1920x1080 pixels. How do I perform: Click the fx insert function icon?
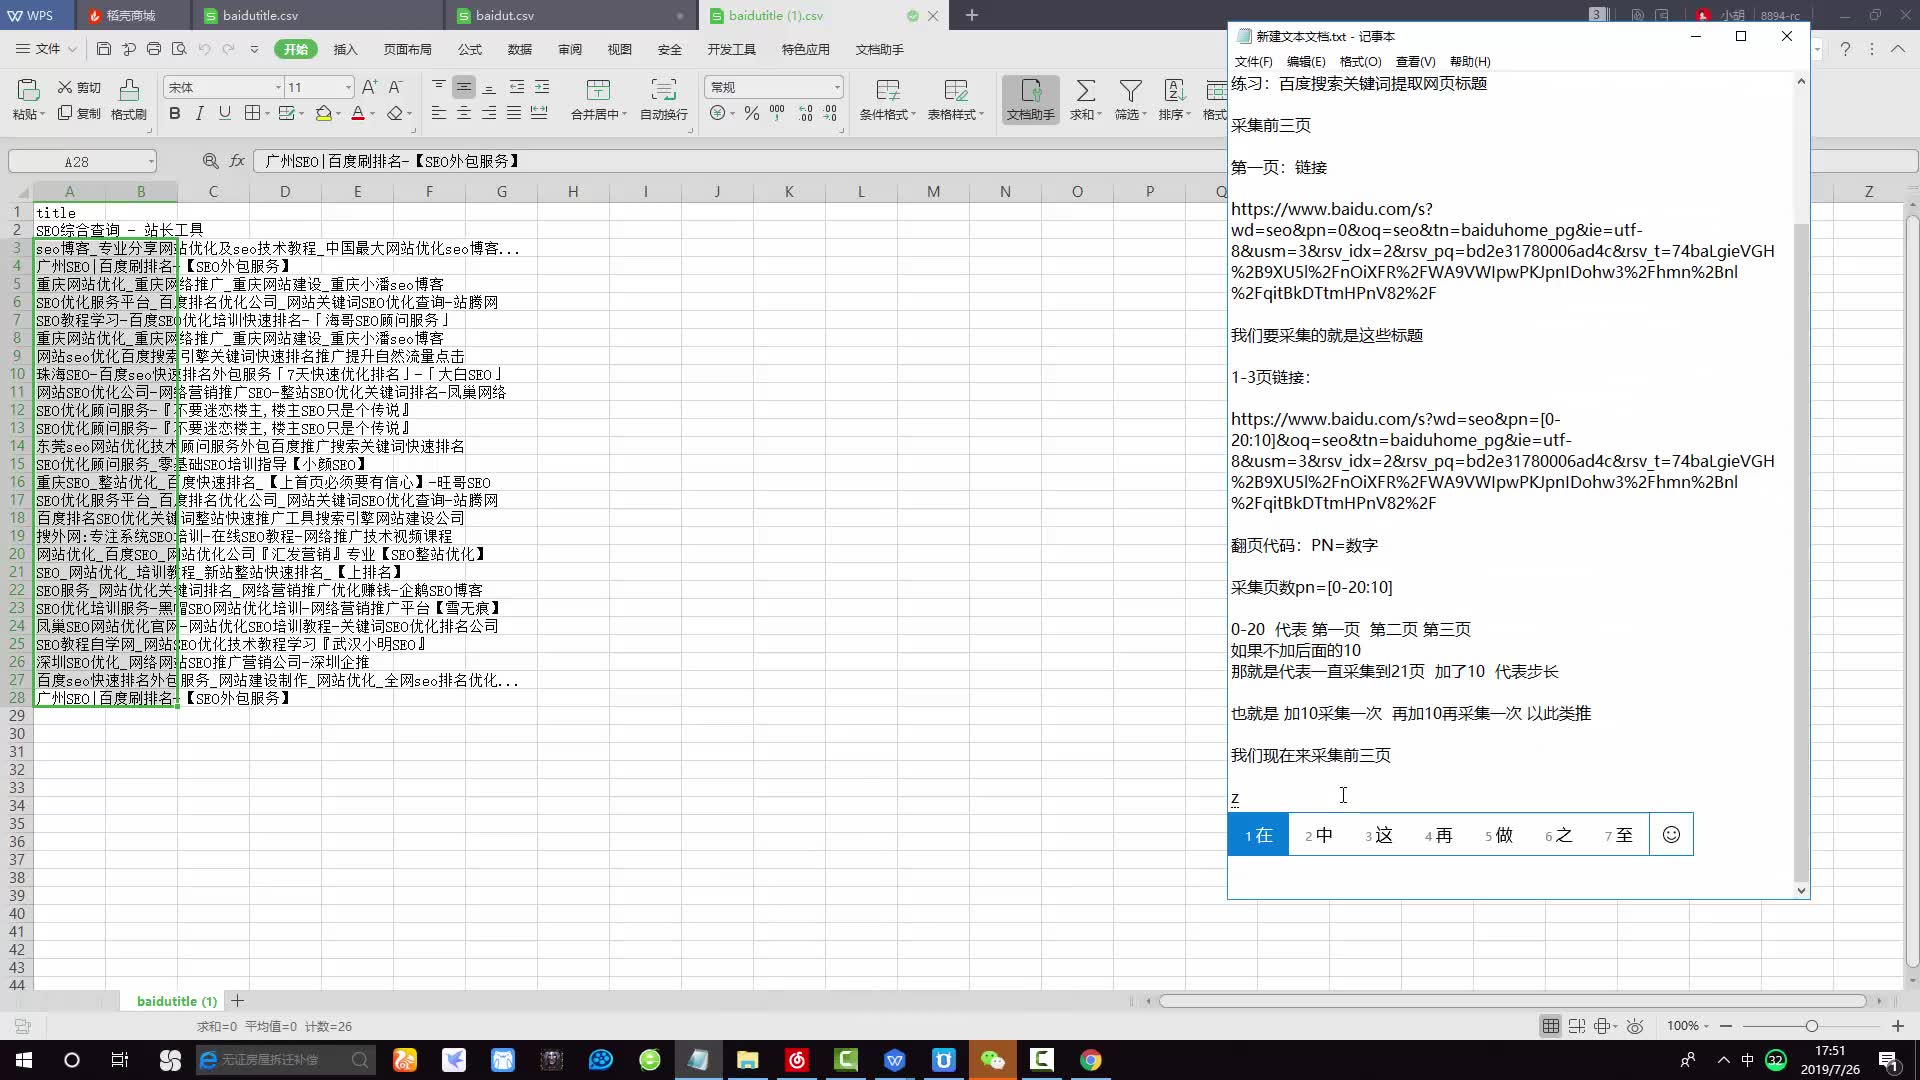click(237, 161)
